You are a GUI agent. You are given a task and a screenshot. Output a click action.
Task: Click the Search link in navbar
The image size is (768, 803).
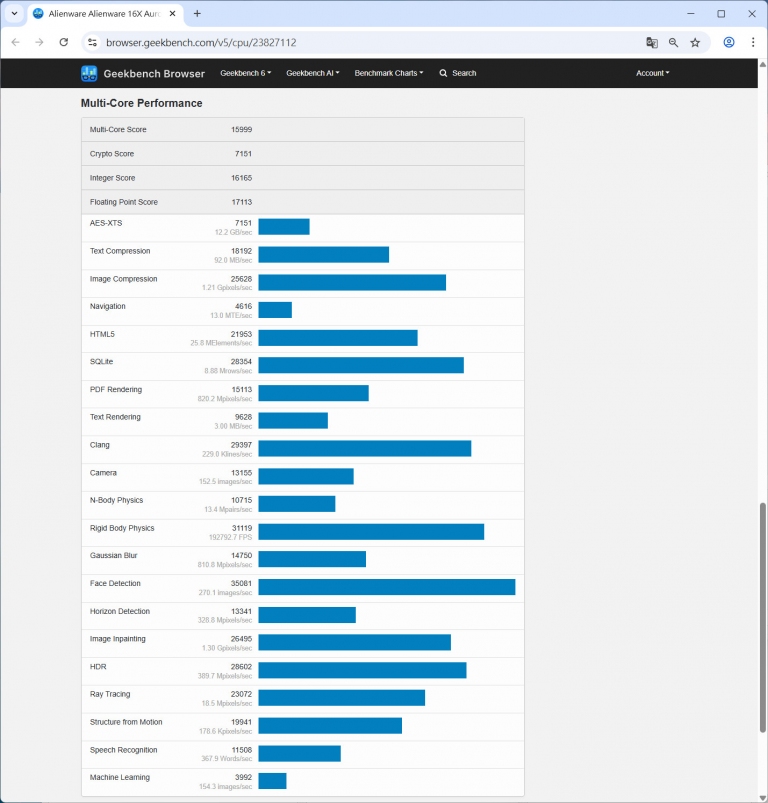(458, 73)
